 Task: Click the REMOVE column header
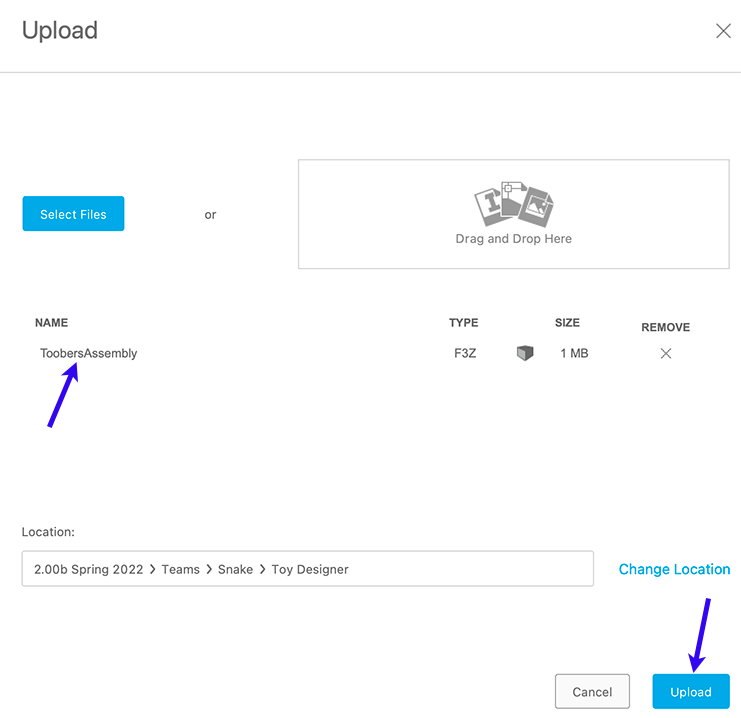(x=665, y=327)
